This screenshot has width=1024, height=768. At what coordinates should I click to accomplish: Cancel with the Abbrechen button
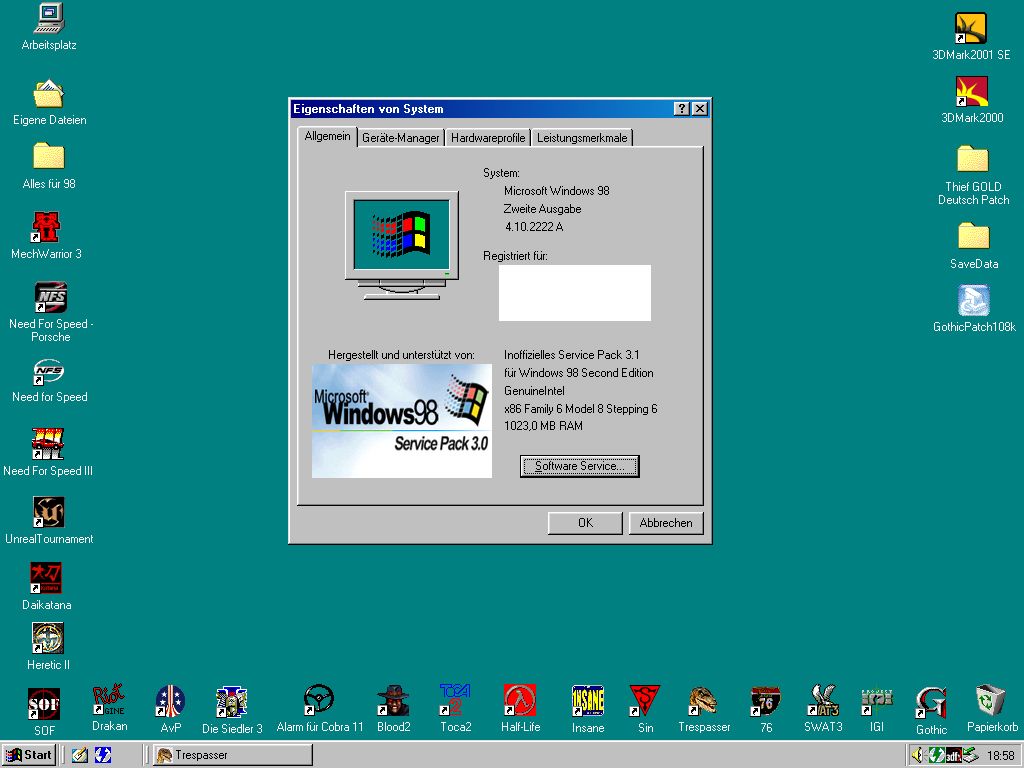coord(666,523)
